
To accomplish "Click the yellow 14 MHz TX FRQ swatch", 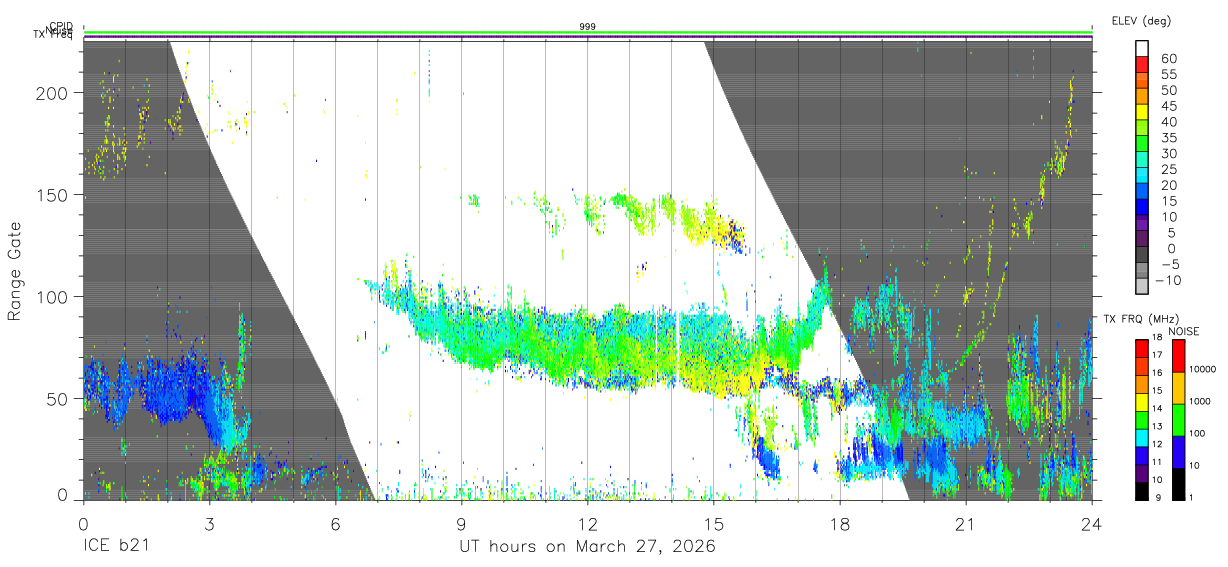I will point(1142,402).
